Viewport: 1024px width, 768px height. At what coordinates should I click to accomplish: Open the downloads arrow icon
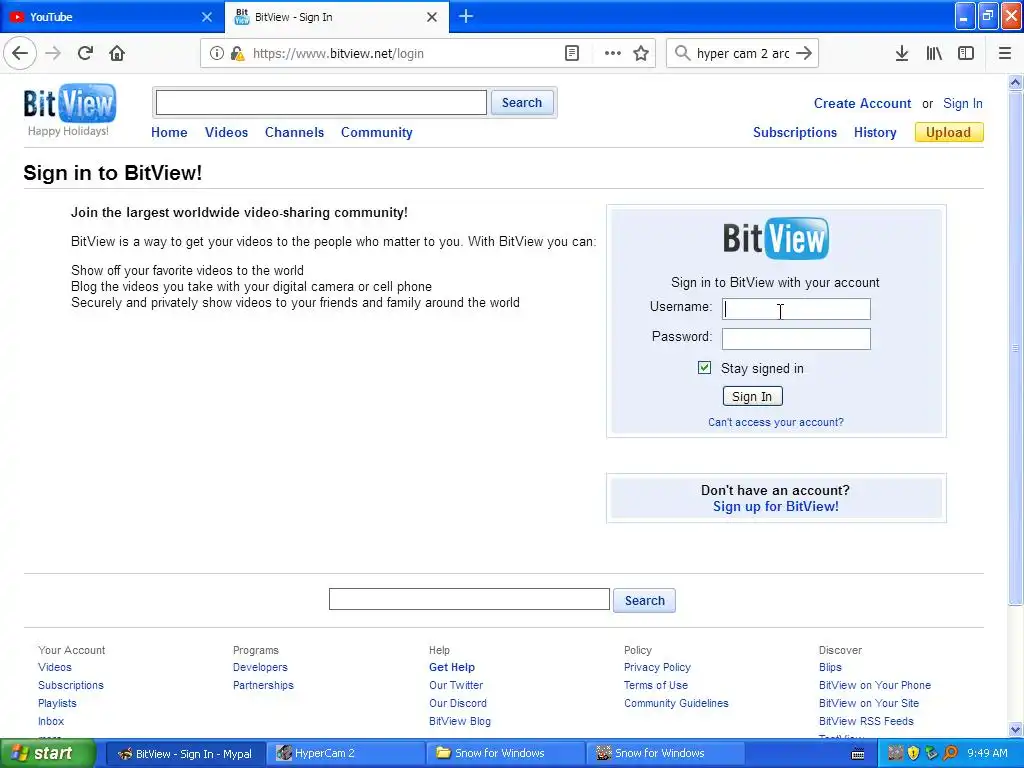[902, 54]
